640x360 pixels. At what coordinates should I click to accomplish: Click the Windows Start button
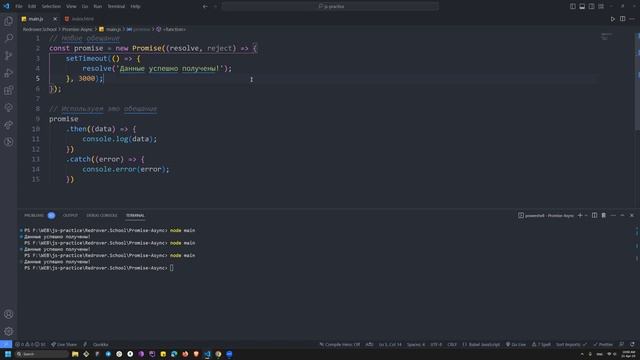tap(8, 354)
